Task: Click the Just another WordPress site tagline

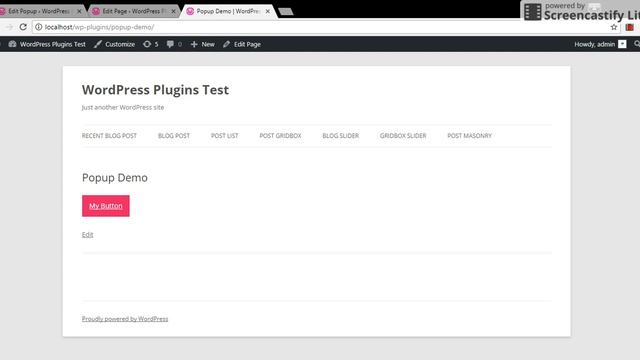Action: [x=122, y=107]
